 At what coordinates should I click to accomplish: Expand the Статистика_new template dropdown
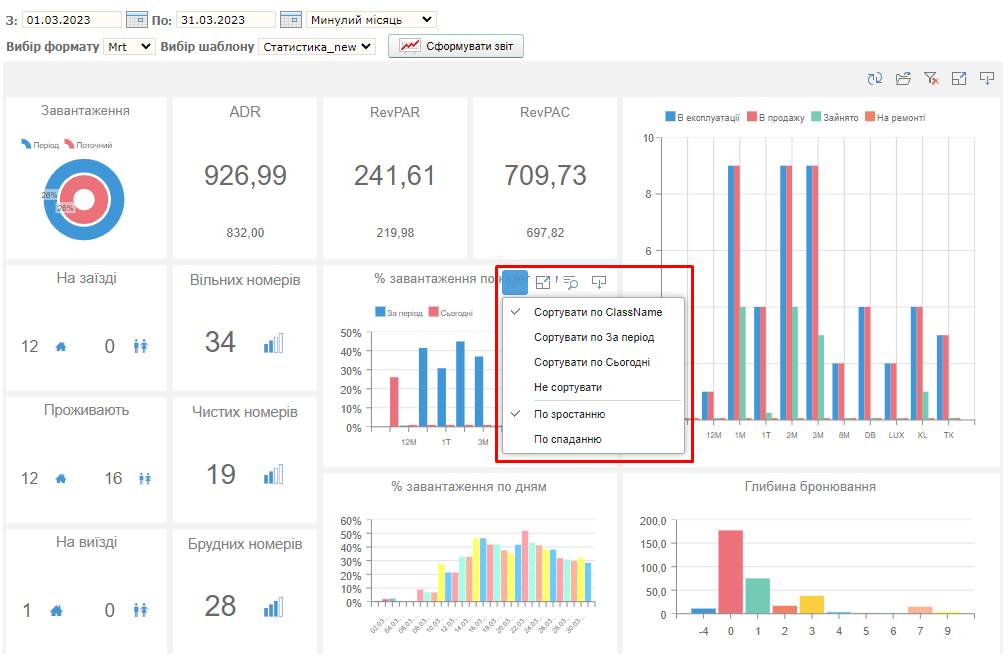[316, 46]
